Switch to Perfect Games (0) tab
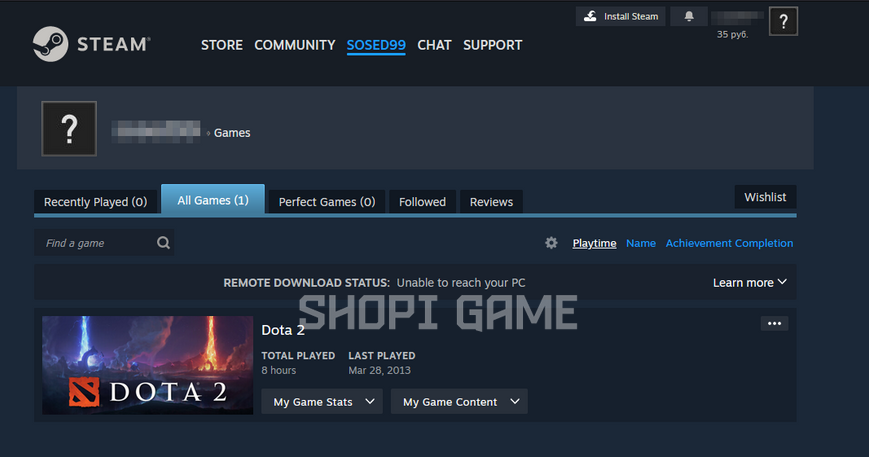 tap(327, 202)
